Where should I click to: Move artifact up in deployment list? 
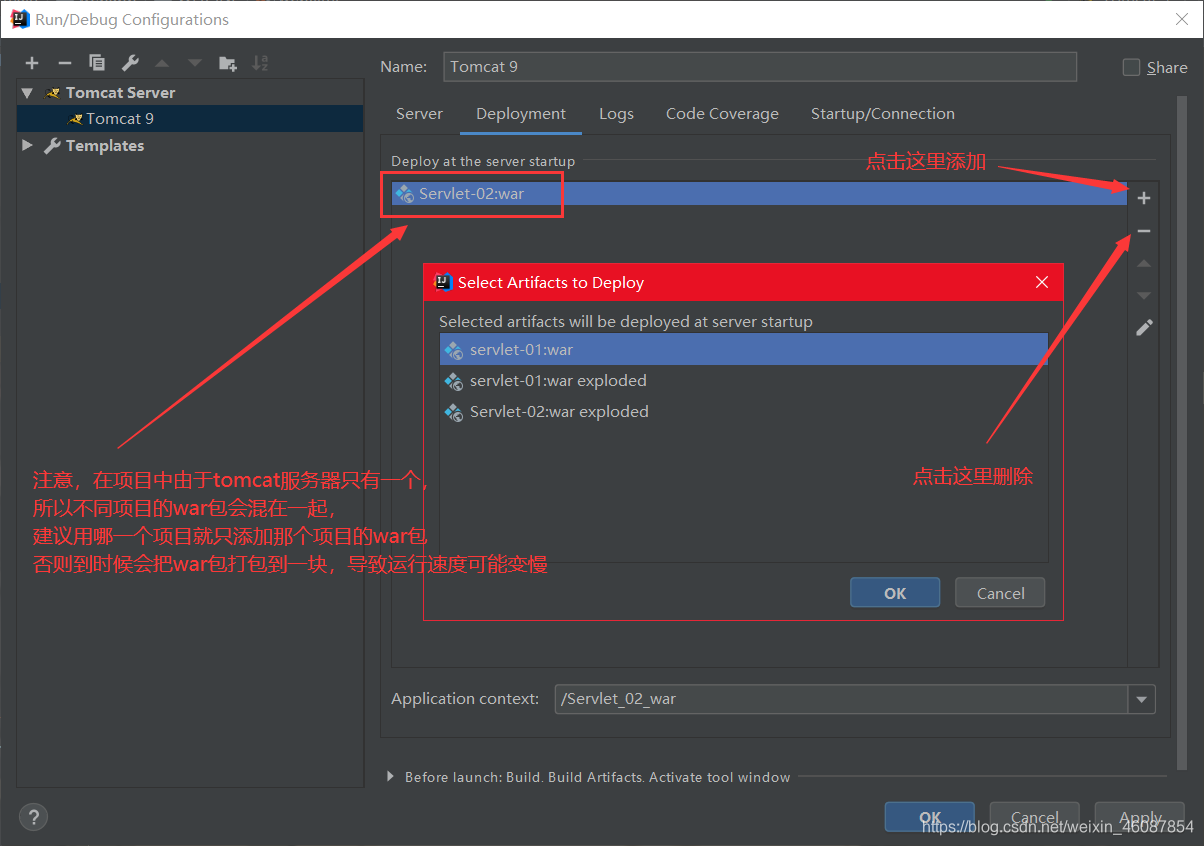click(1144, 264)
